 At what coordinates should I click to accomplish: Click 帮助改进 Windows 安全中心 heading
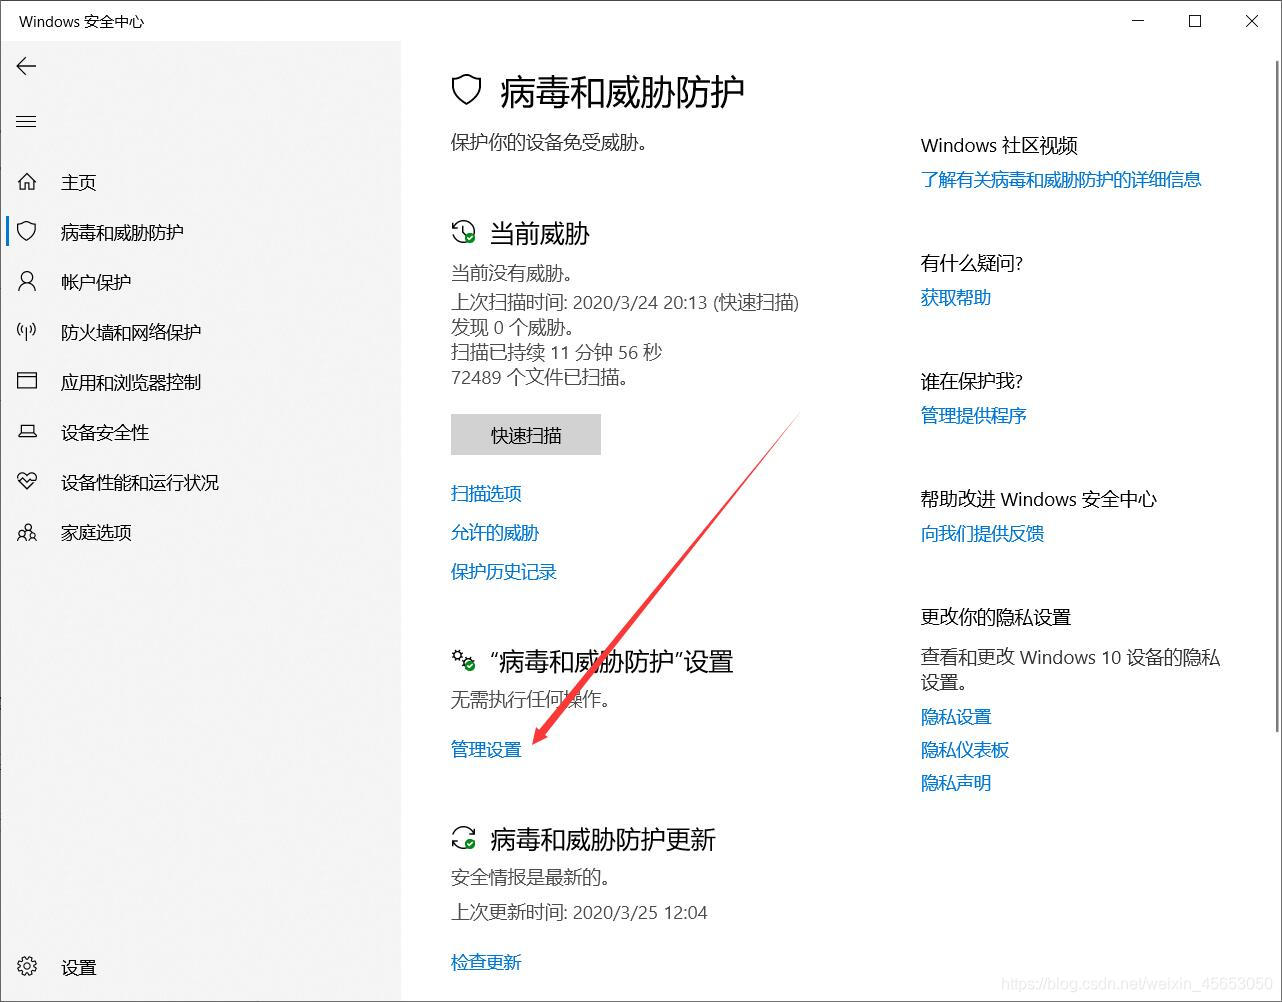[x=1039, y=499]
